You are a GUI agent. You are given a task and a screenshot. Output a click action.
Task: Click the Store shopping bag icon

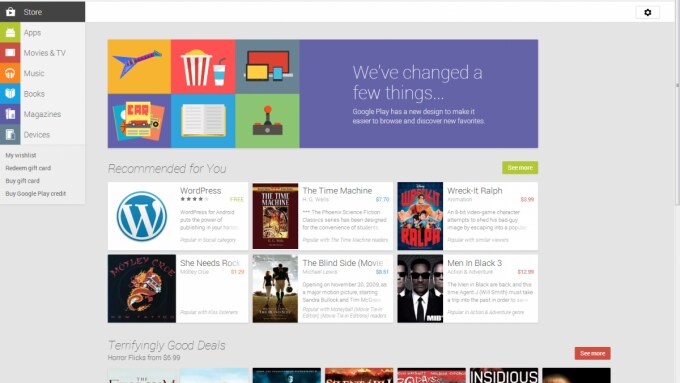coord(10,12)
